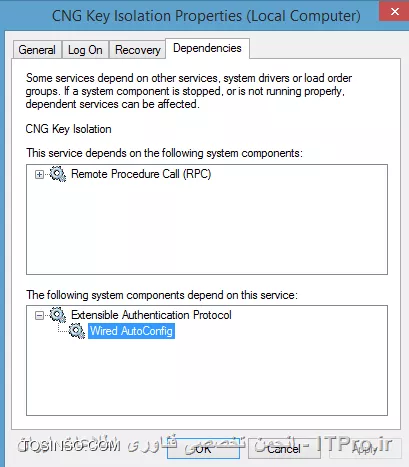Click the Apply button
Viewport: 409px width, 467px height.
[365, 449]
